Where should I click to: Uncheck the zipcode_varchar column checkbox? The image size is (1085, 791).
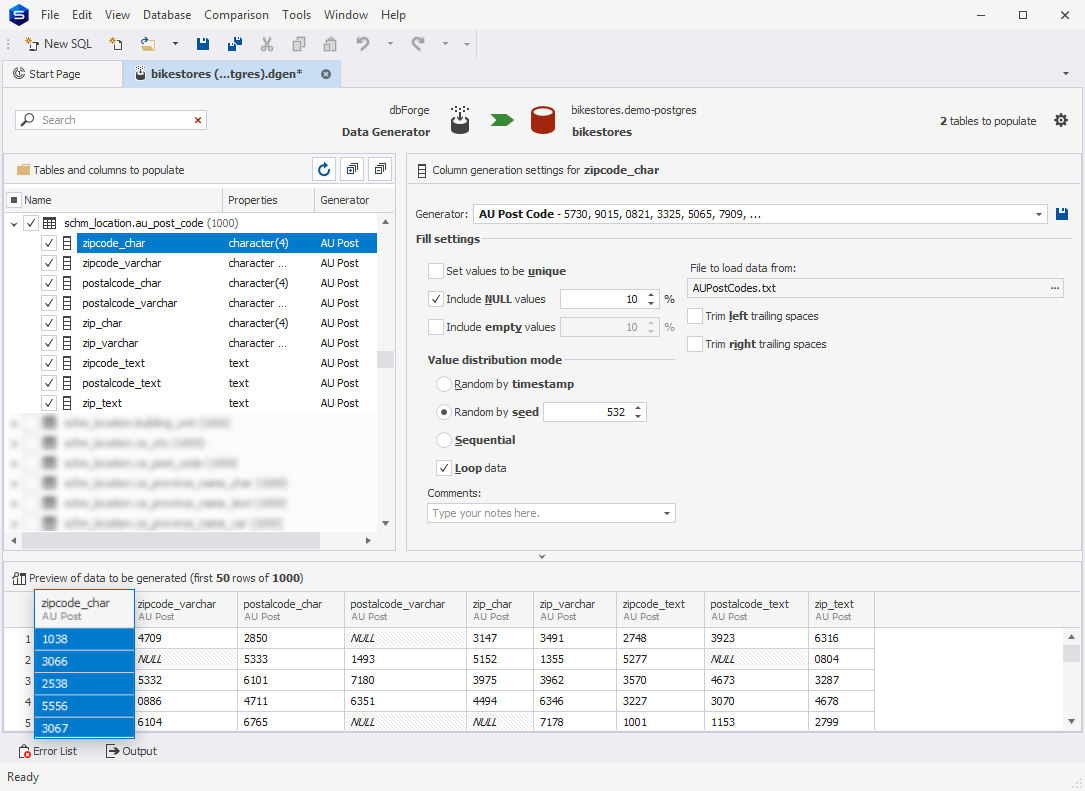click(48, 263)
